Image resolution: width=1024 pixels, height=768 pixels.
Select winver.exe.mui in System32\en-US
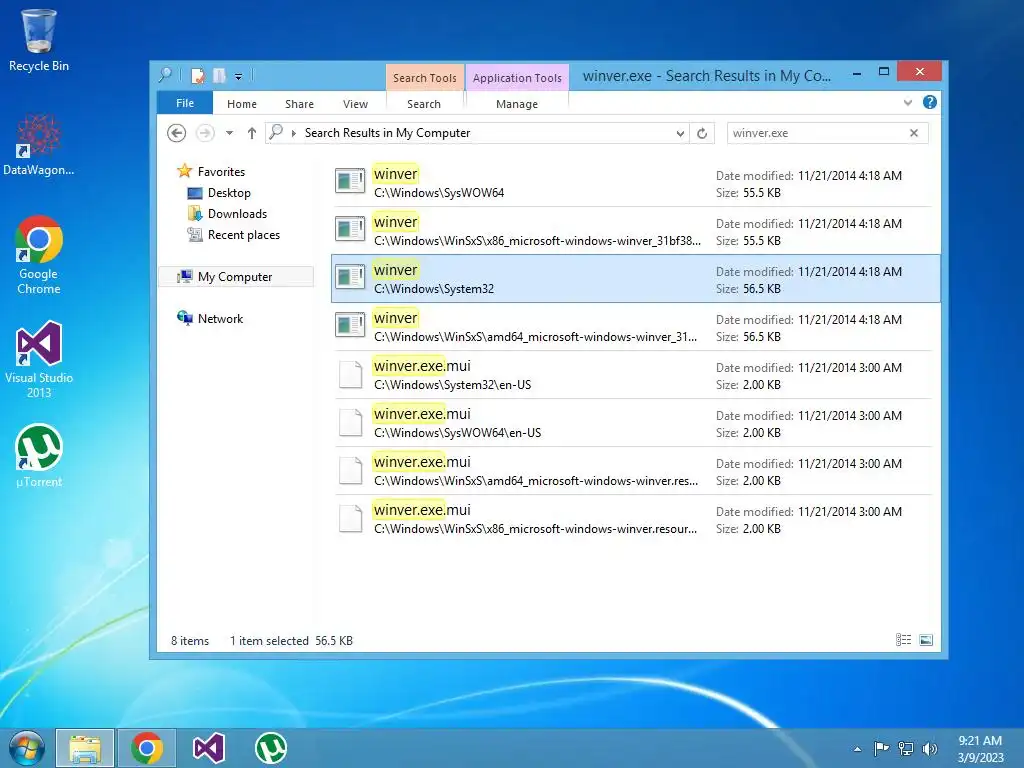633,375
